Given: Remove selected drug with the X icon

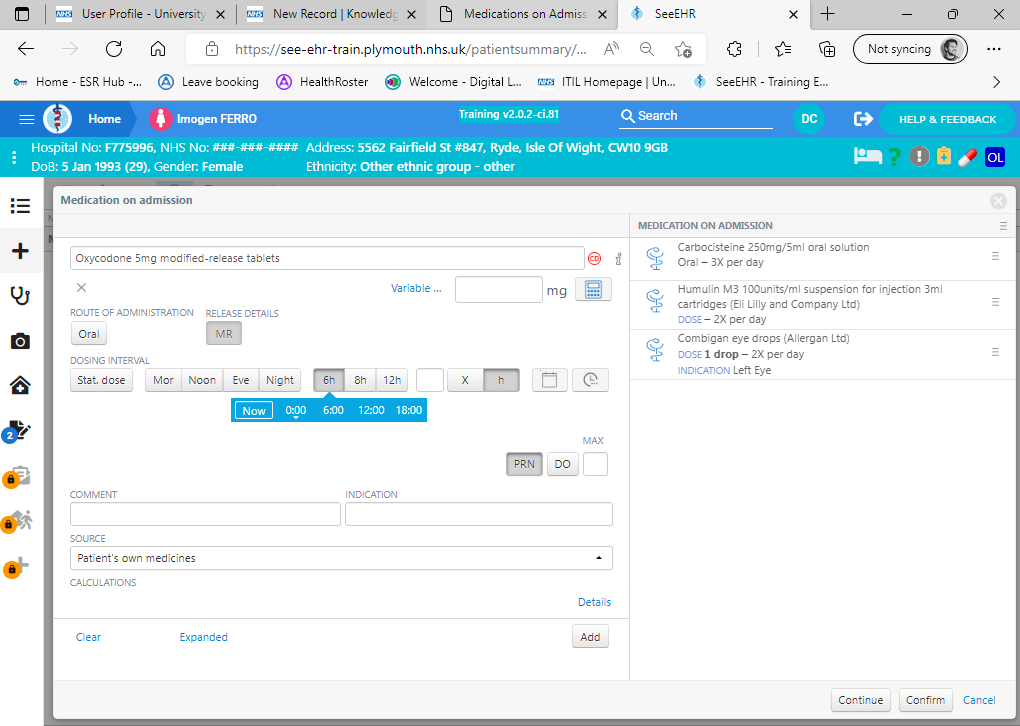Looking at the screenshot, I should coord(81,288).
